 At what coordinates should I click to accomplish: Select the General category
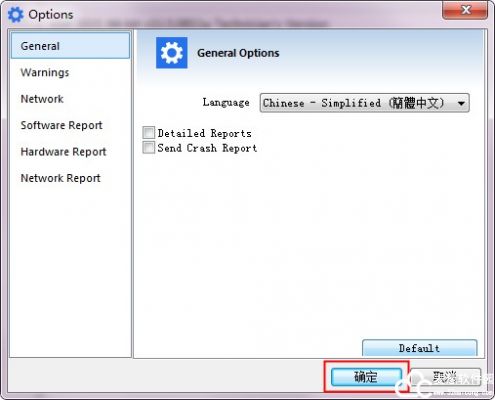pyautogui.click(x=70, y=46)
